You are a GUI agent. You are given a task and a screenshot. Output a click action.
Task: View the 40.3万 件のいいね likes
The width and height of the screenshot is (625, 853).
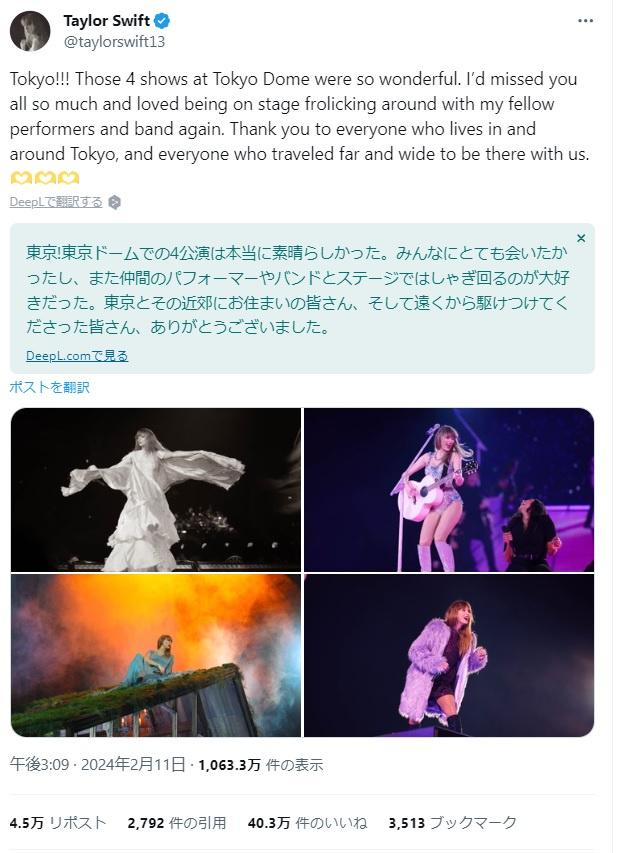(307, 823)
